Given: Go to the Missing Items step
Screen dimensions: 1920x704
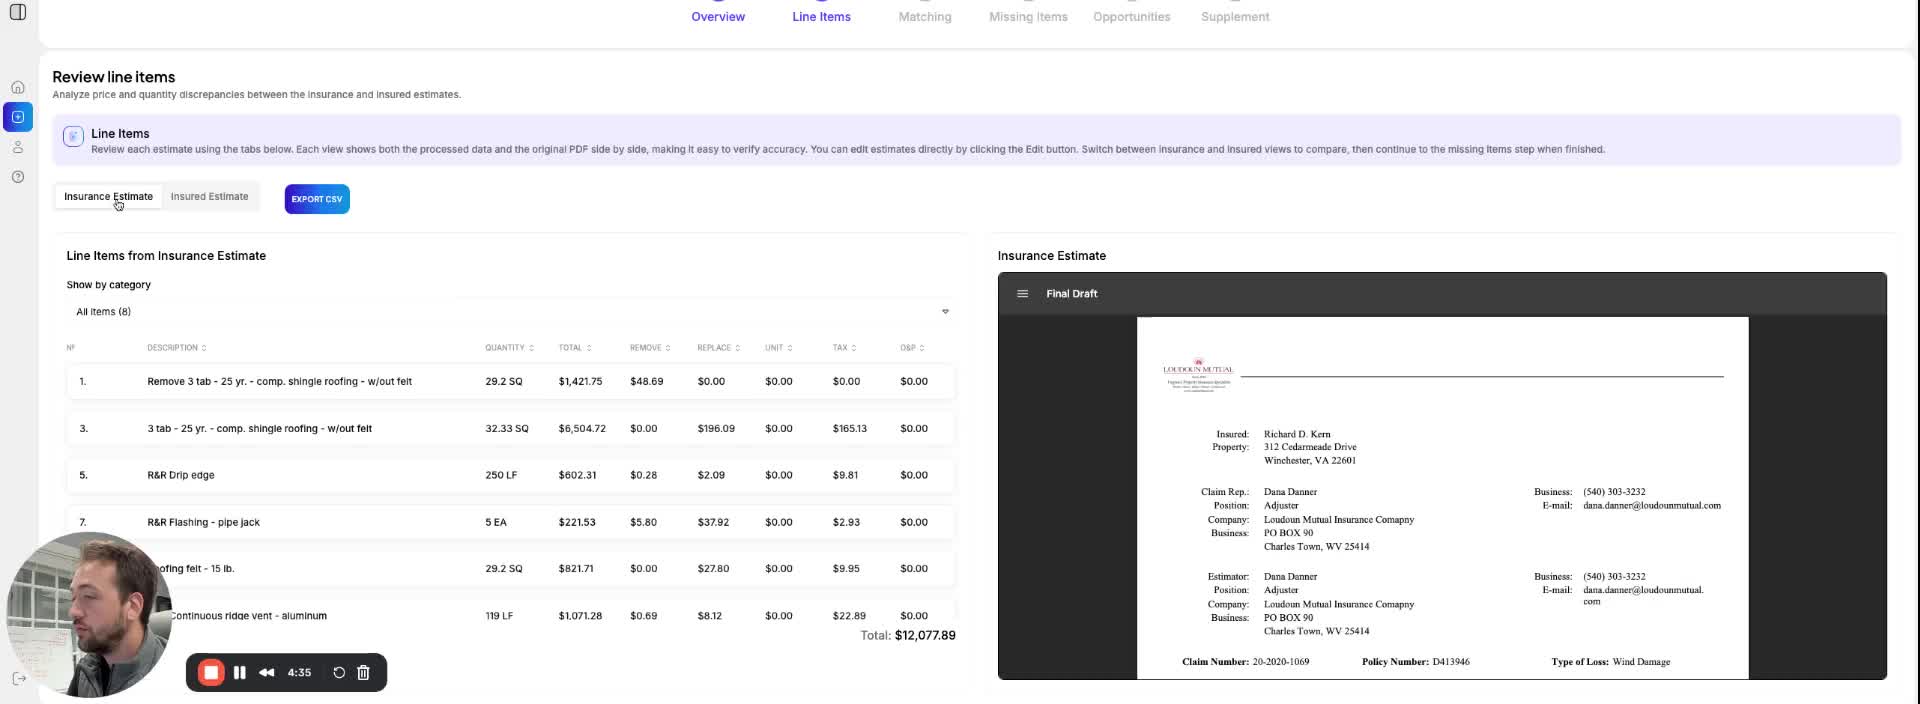Looking at the screenshot, I should coord(1028,17).
